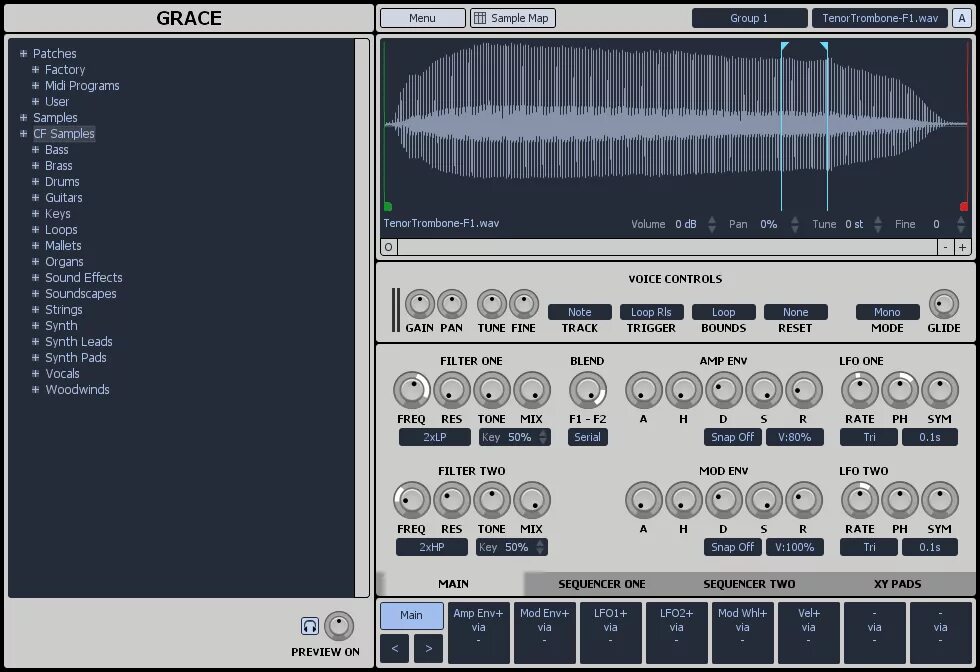Open Filter One type 2xLP dropdown
The height and width of the screenshot is (672, 980).
[435, 437]
